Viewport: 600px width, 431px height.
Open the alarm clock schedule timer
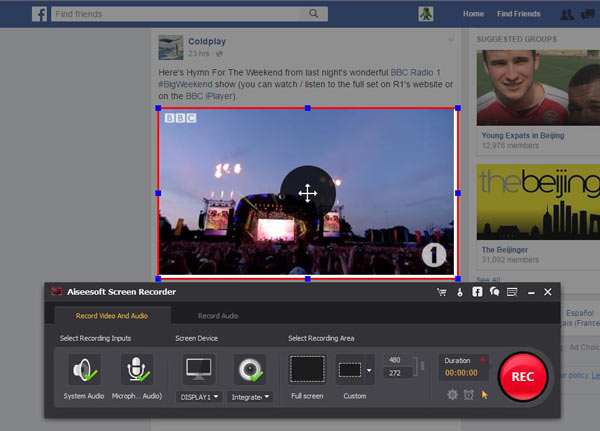tap(468, 395)
